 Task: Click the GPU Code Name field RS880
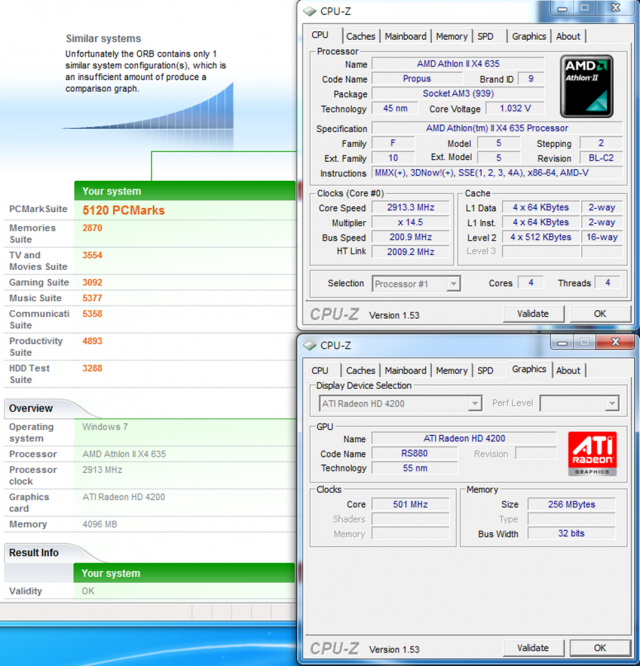(415, 453)
